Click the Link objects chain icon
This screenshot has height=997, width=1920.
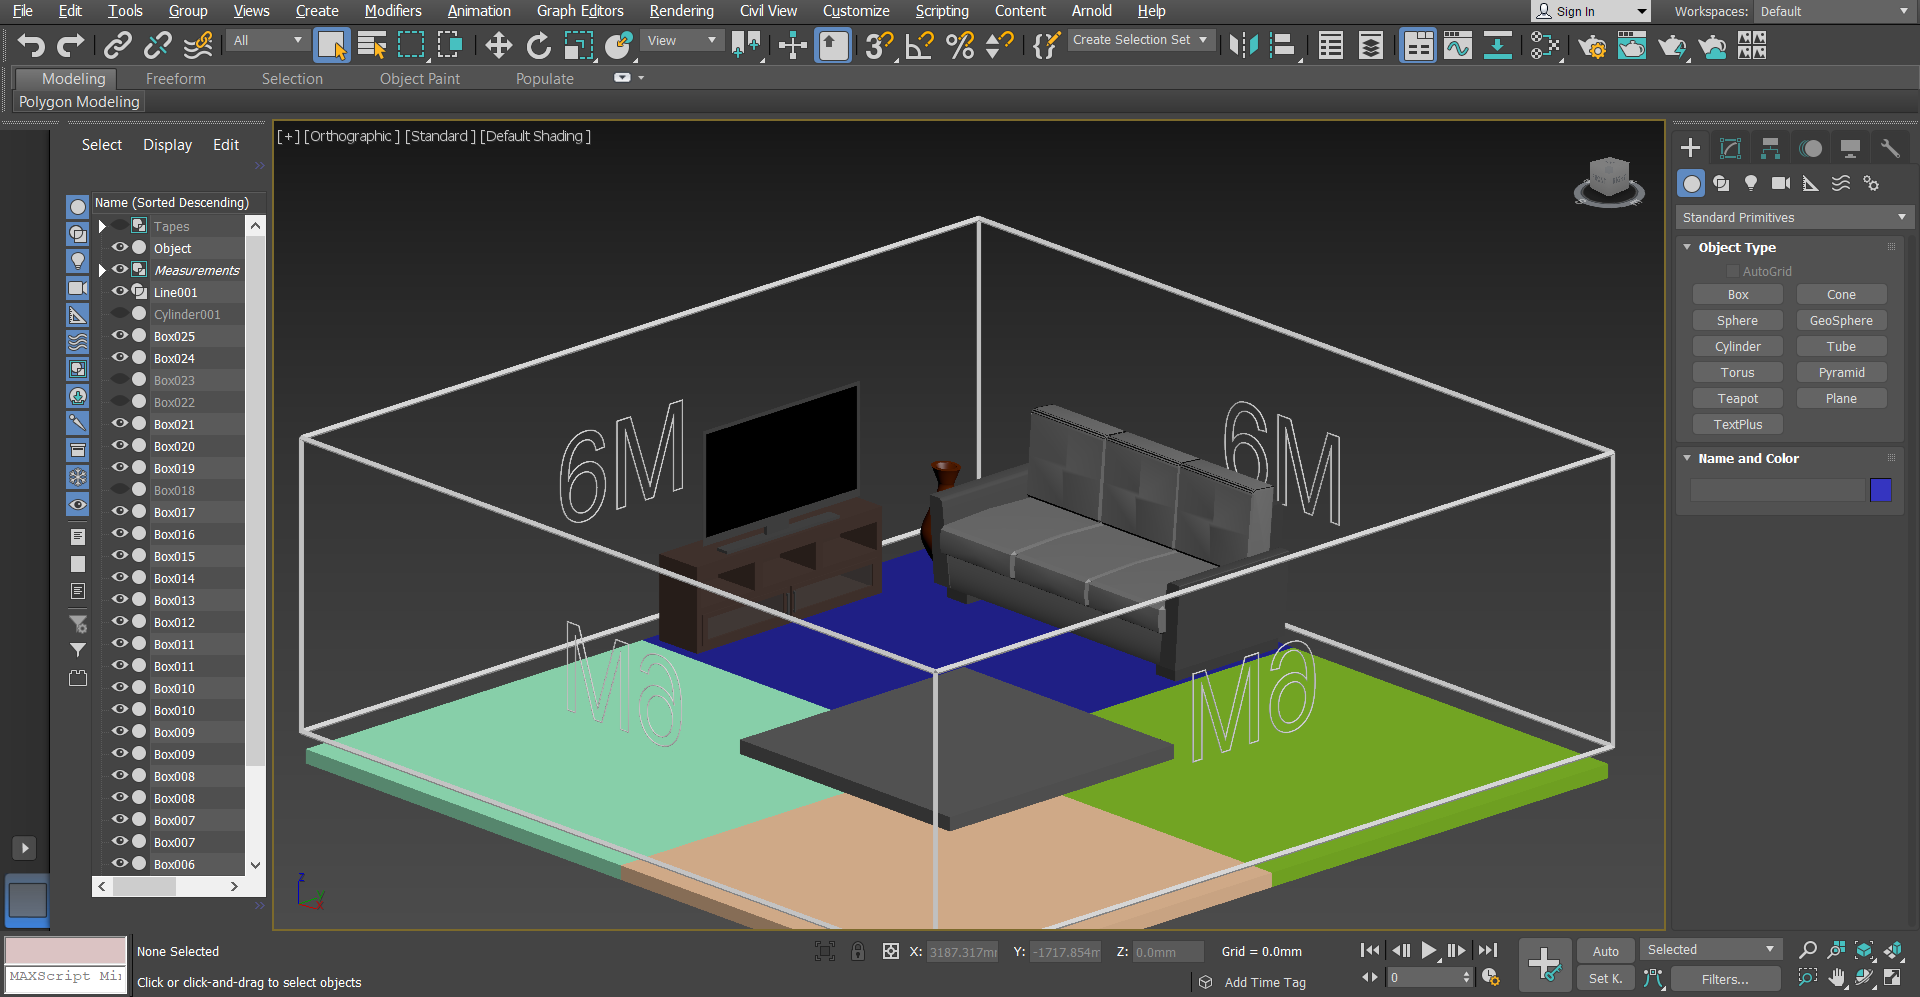coord(118,45)
